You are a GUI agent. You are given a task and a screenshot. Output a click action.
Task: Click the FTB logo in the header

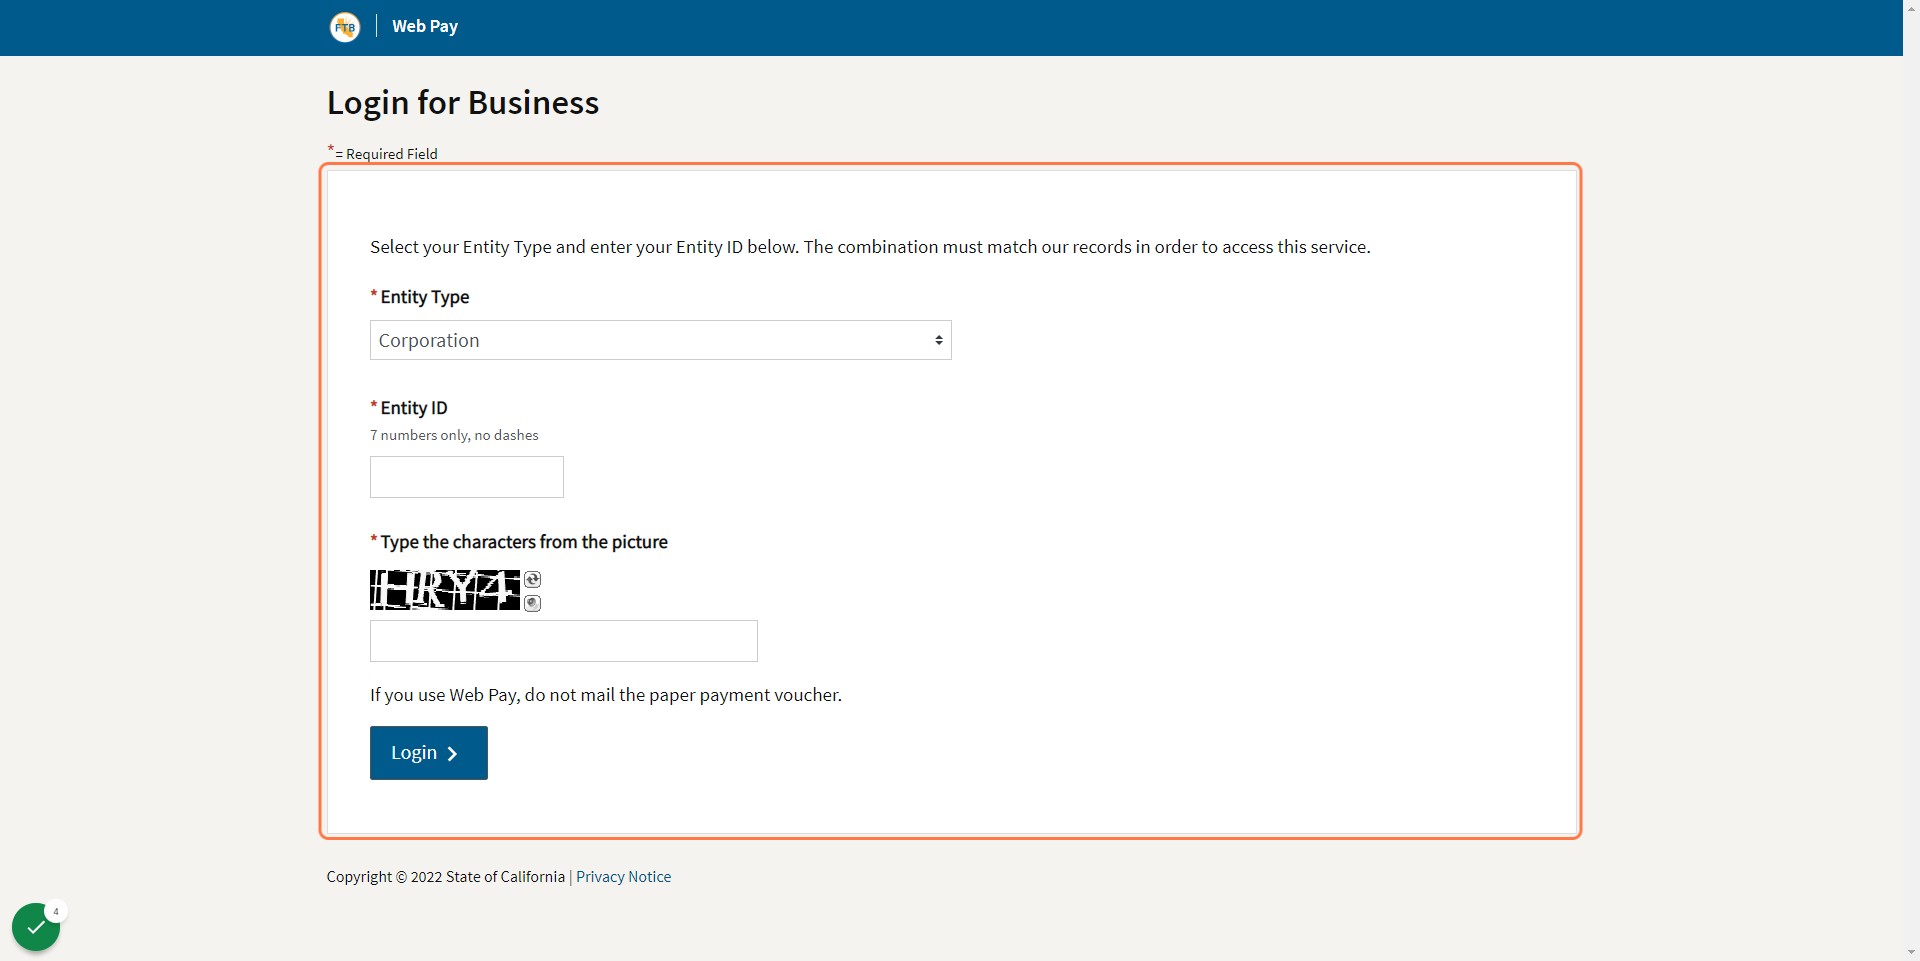point(345,27)
